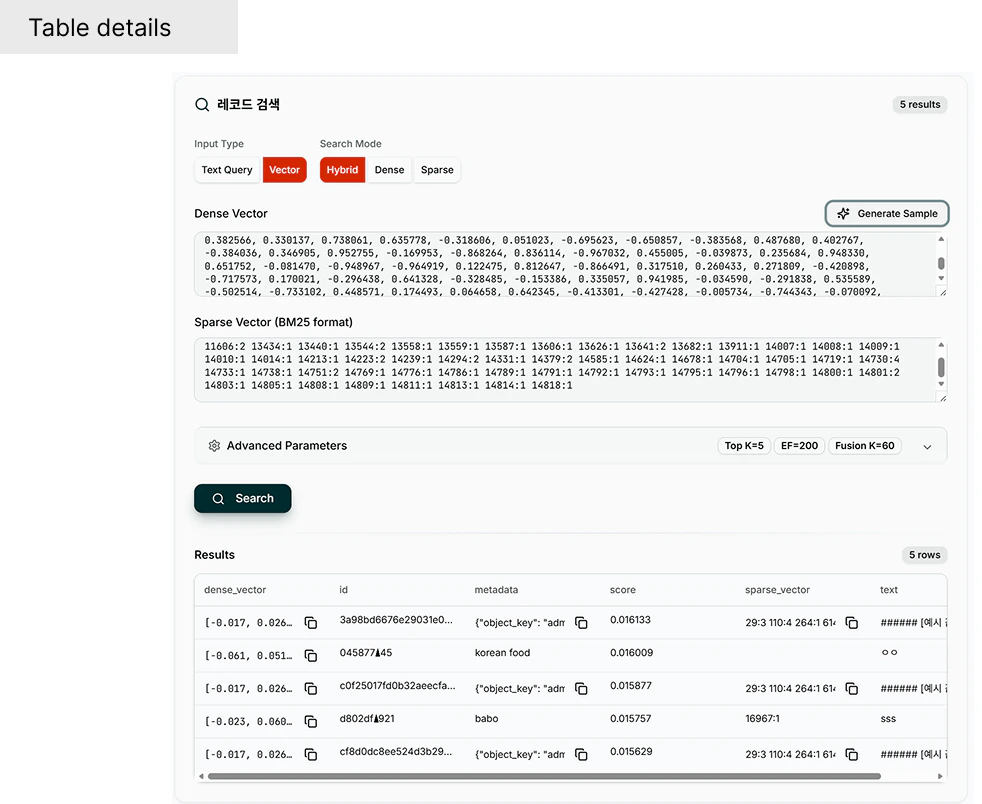
Task: Click the text column header
Action: [x=889, y=590]
